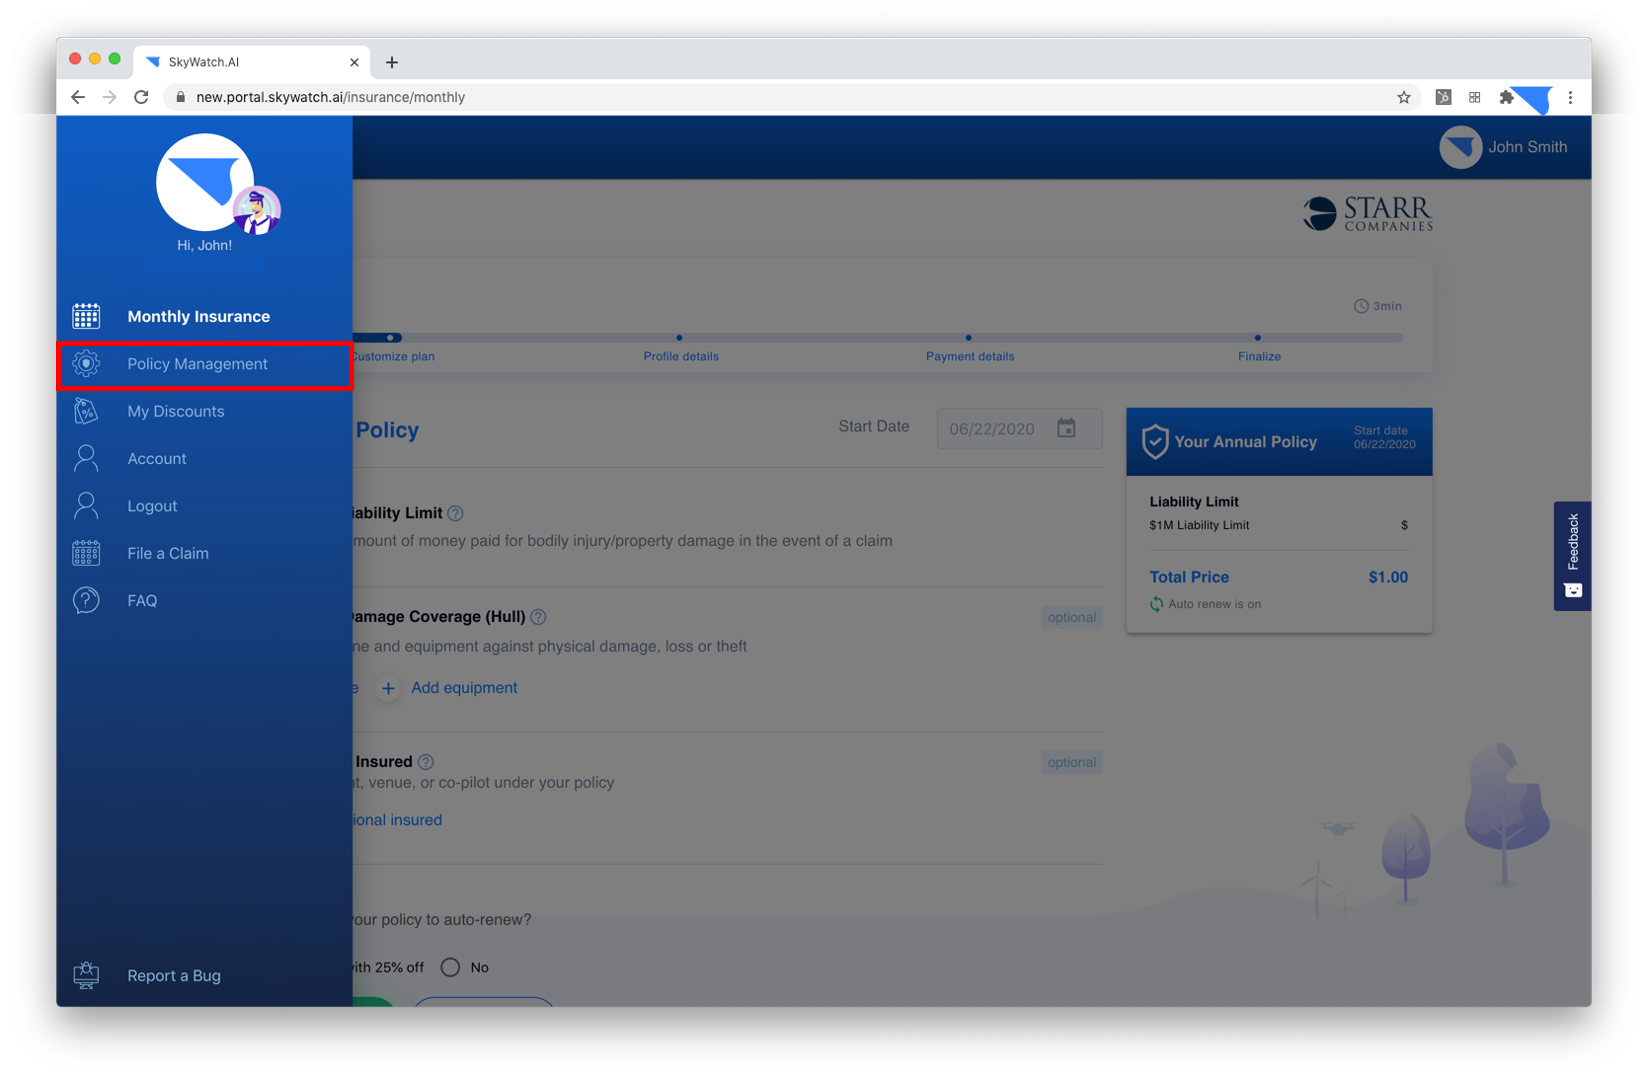Click the SkyWatch extension icon in toolbar

(x=1532, y=98)
